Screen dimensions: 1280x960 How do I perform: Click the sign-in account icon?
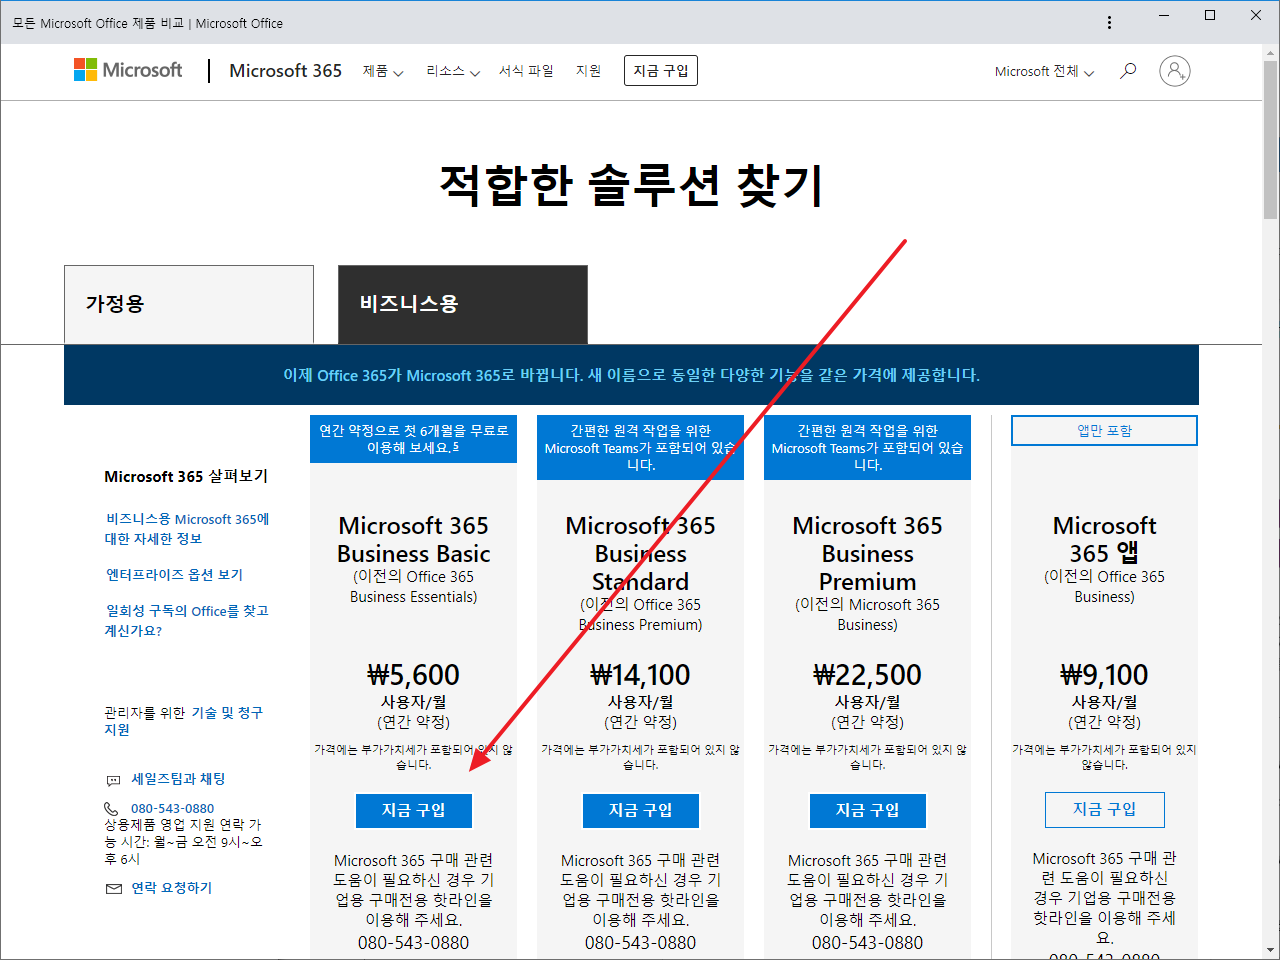[x=1174, y=70]
